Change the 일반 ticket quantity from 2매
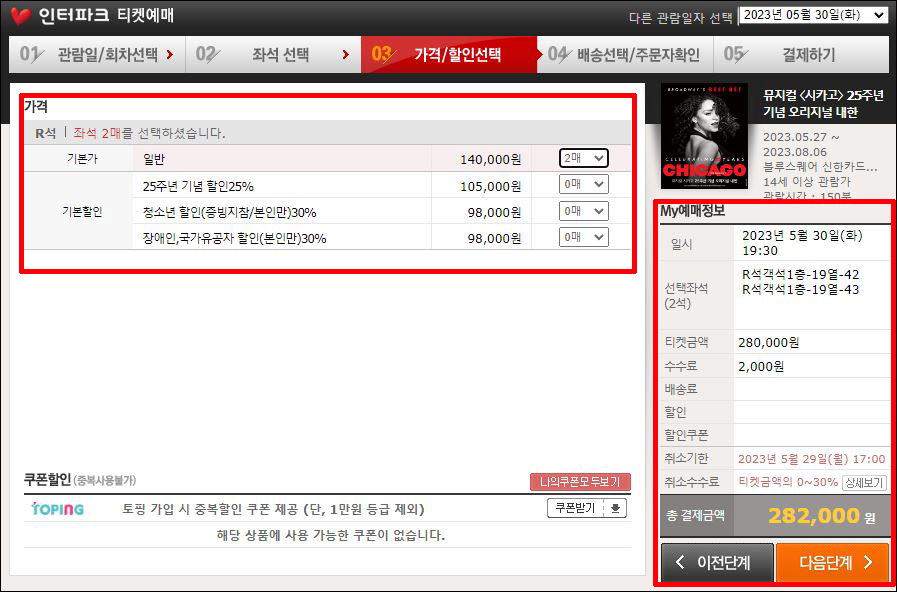The image size is (897, 592). [582, 158]
